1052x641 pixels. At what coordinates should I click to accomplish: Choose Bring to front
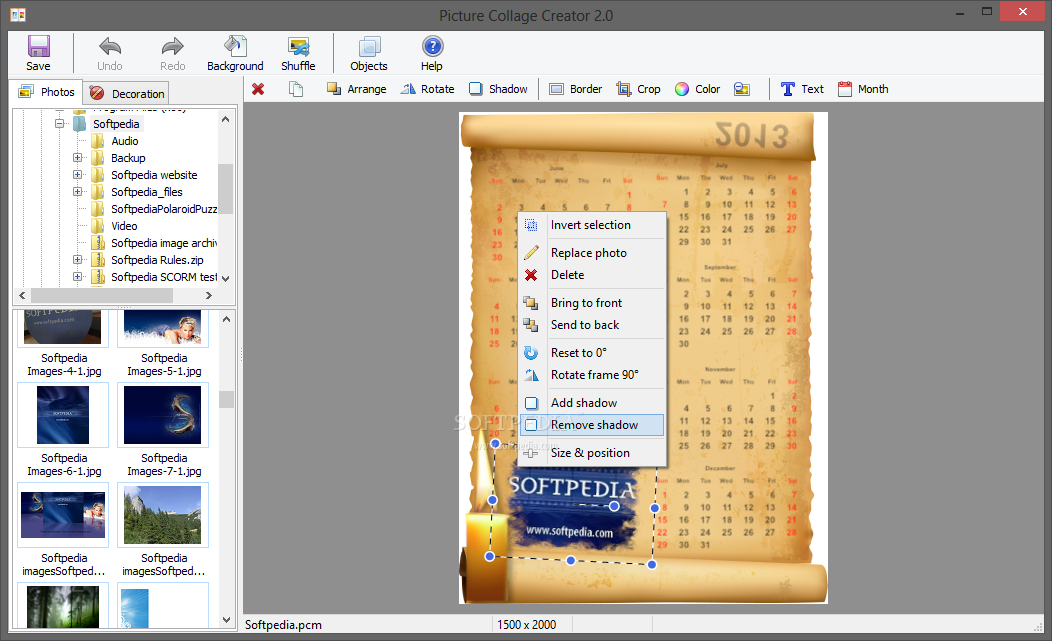(592, 303)
